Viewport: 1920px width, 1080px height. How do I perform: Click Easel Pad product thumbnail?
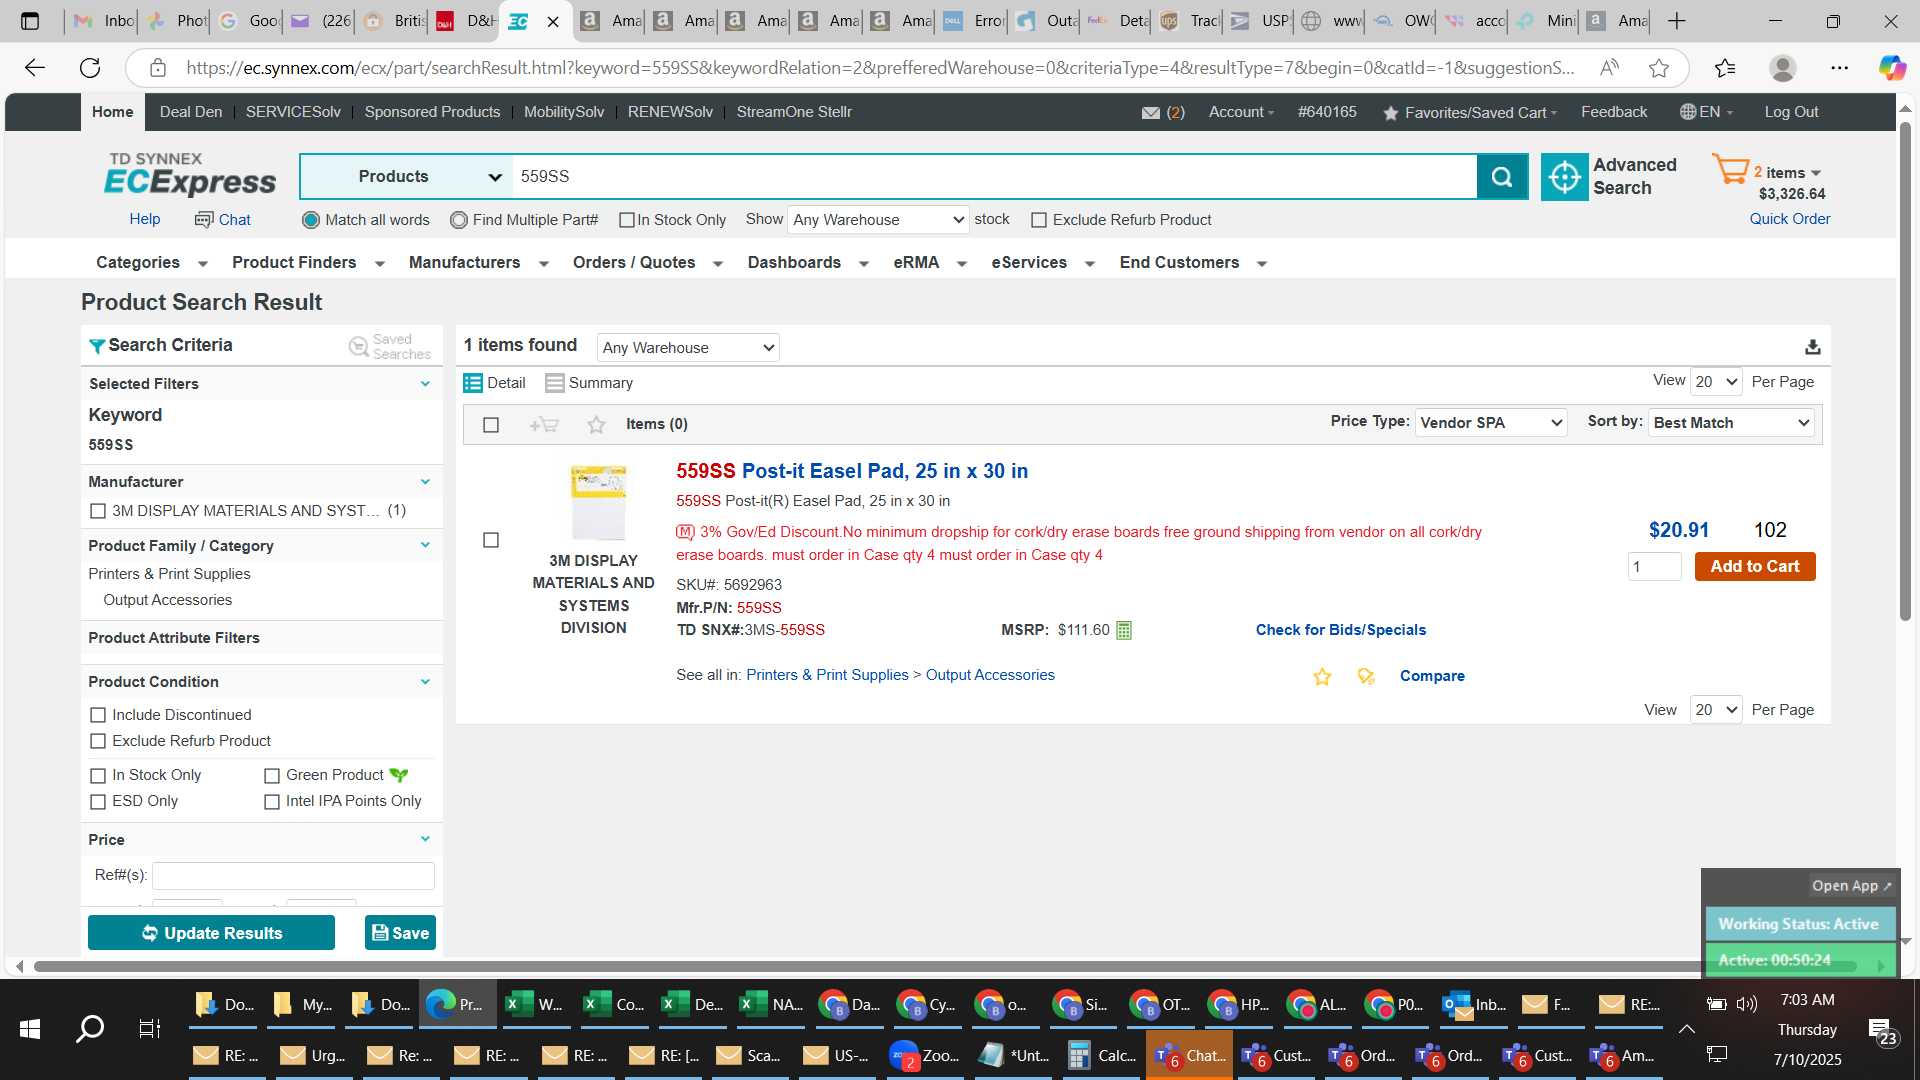[598, 502]
